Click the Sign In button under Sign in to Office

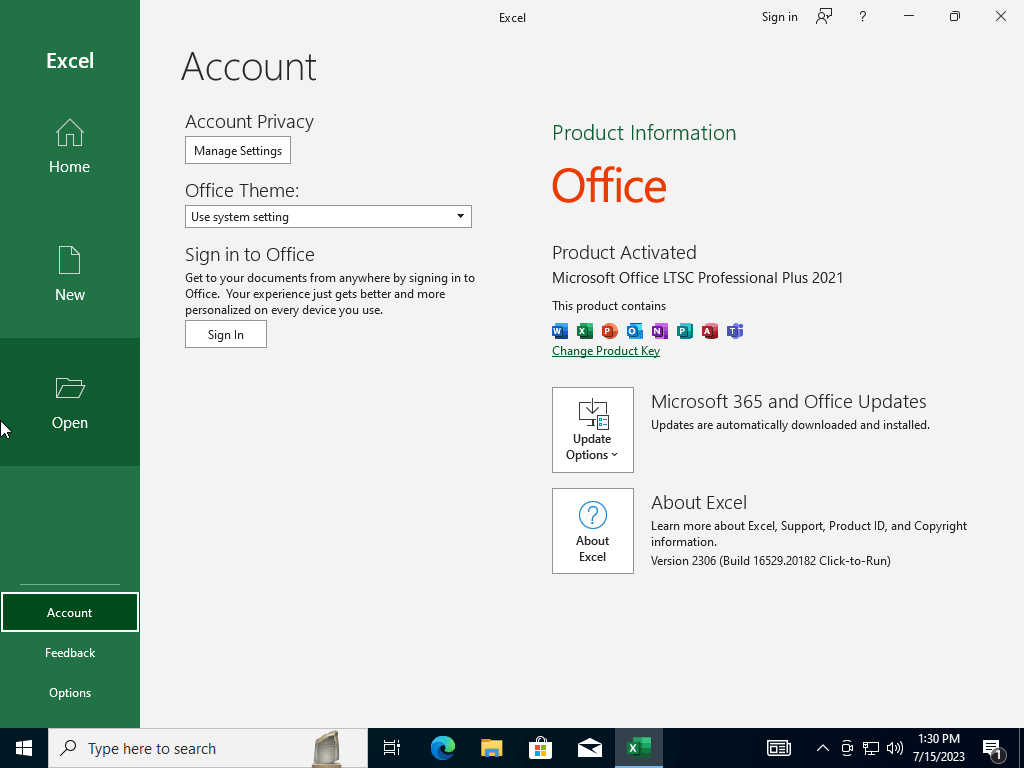pos(225,334)
